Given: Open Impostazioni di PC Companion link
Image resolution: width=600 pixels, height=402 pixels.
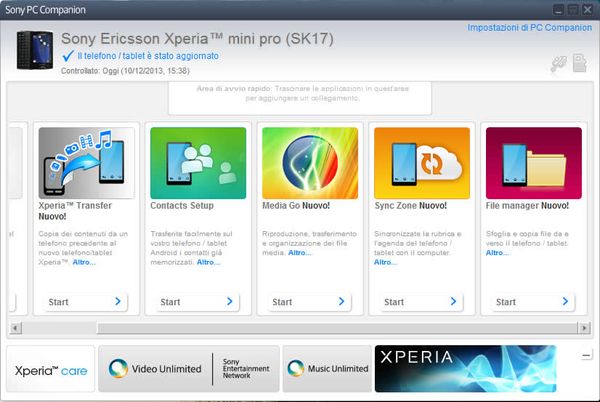Looking at the screenshot, I should click(x=530, y=28).
